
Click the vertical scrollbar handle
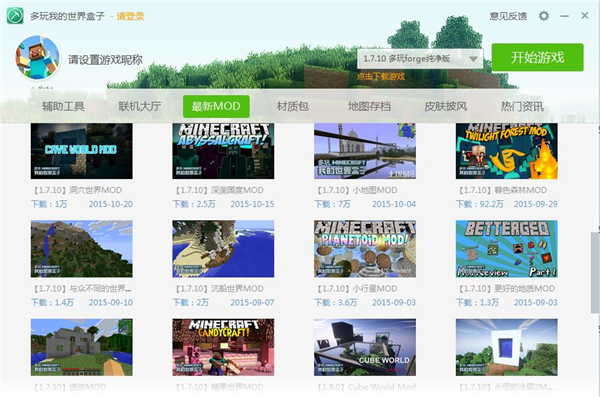point(595,272)
